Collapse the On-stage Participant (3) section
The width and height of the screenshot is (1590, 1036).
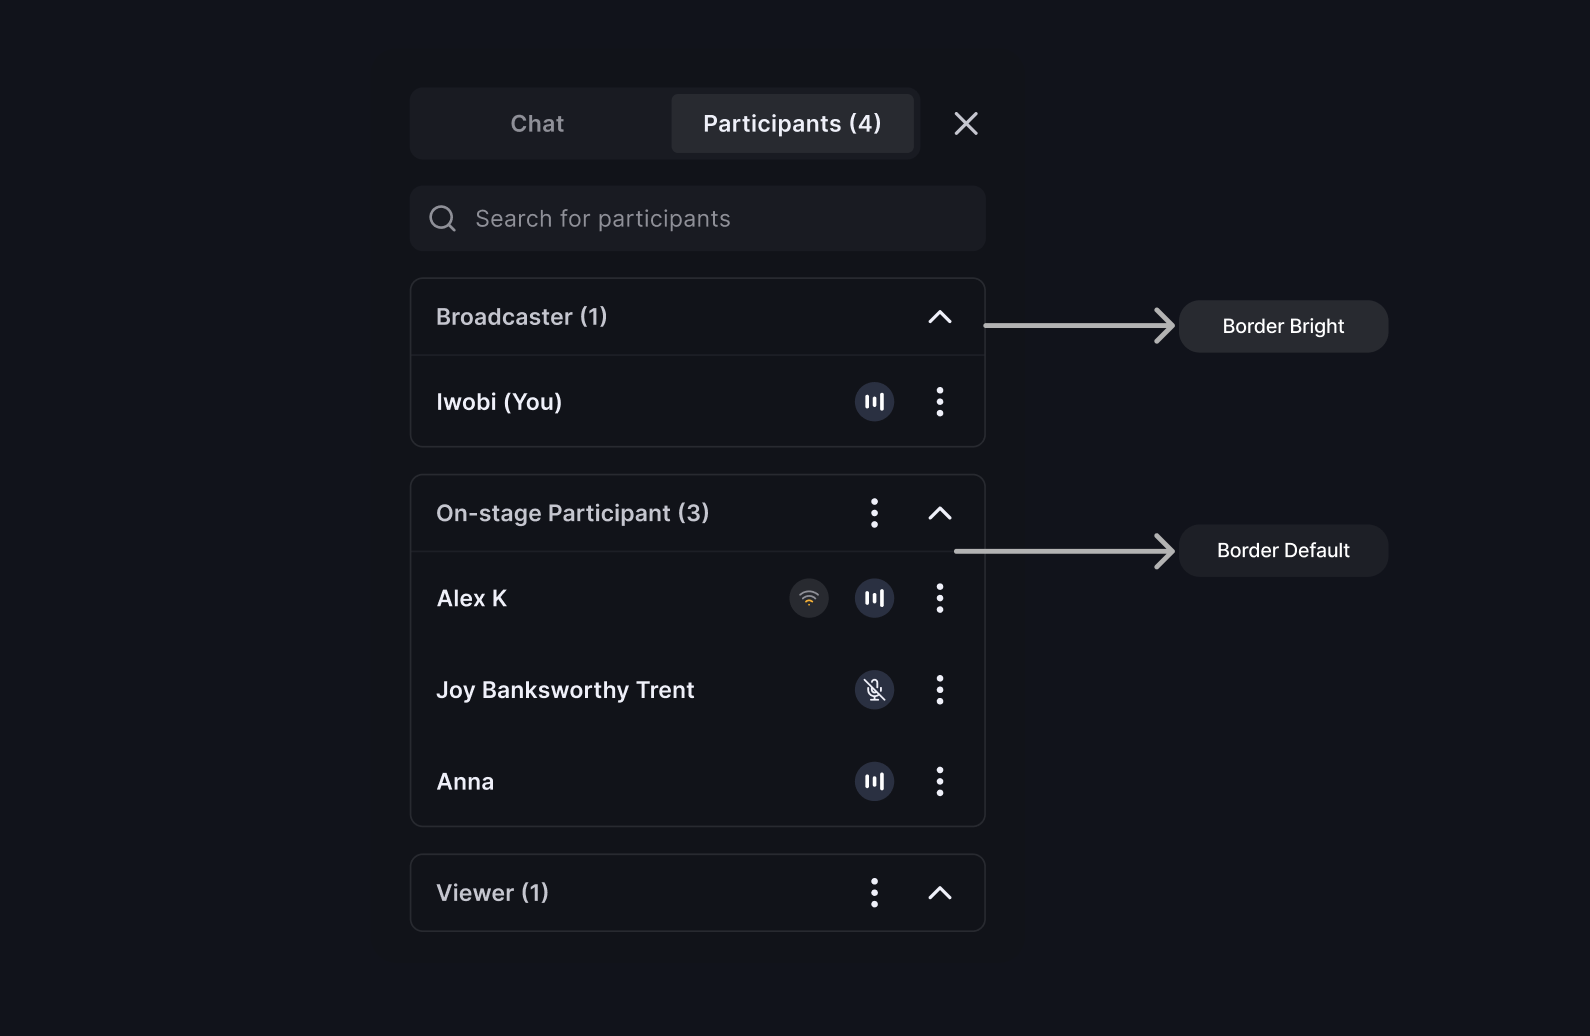click(x=940, y=513)
